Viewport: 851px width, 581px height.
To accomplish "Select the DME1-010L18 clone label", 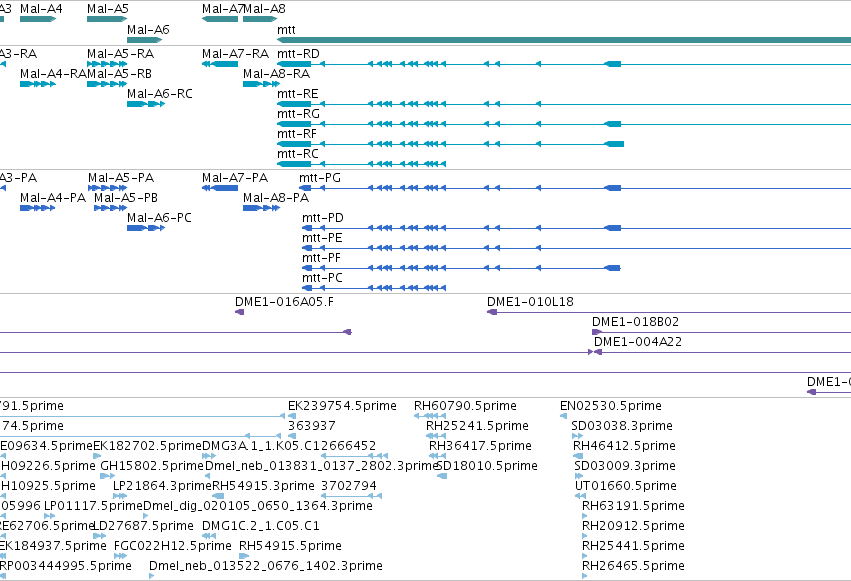I will pos(530,302).
